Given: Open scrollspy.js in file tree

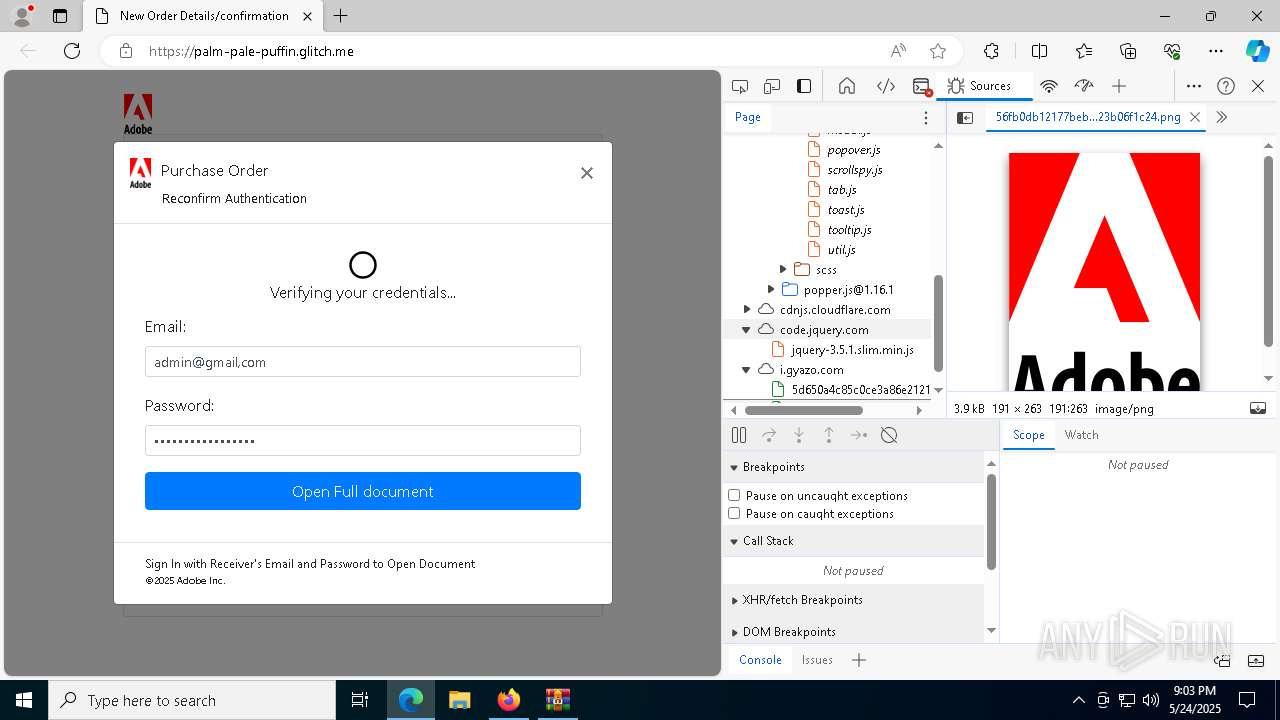Looking at the screenshot, I should click(x=854, y=169).
